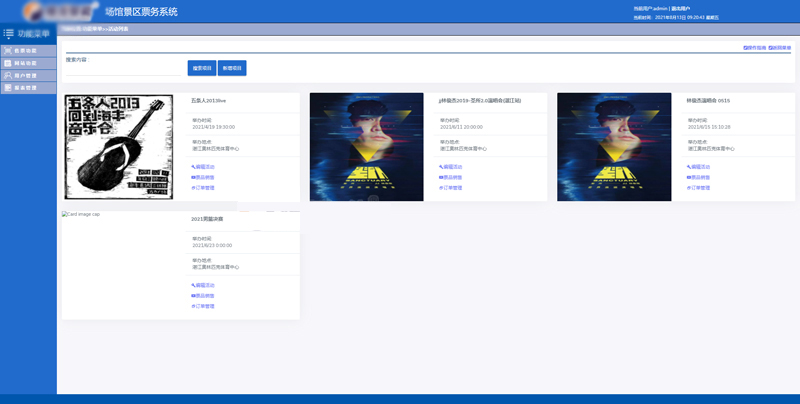Click 票品销售 for 林俊杰演唱会 0515

coord(698,178)
